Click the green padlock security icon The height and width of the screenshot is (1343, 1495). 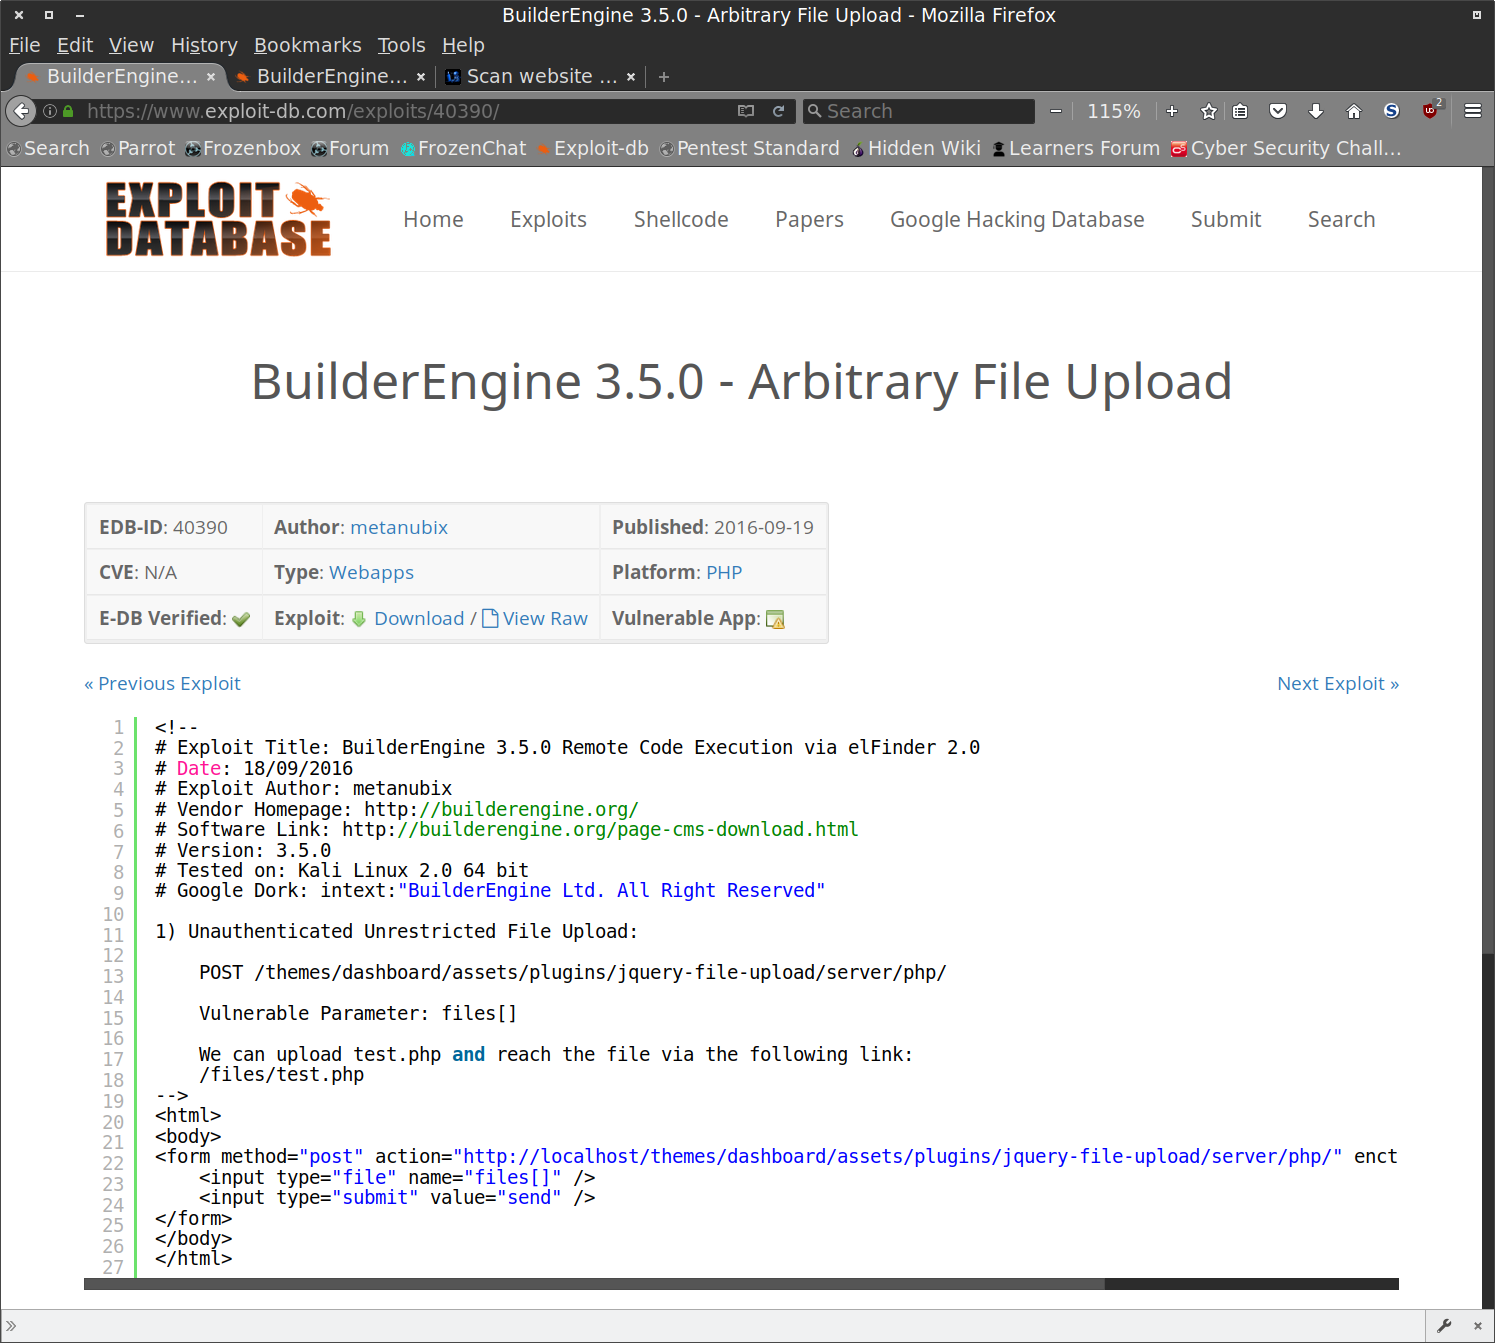(68, 111)
